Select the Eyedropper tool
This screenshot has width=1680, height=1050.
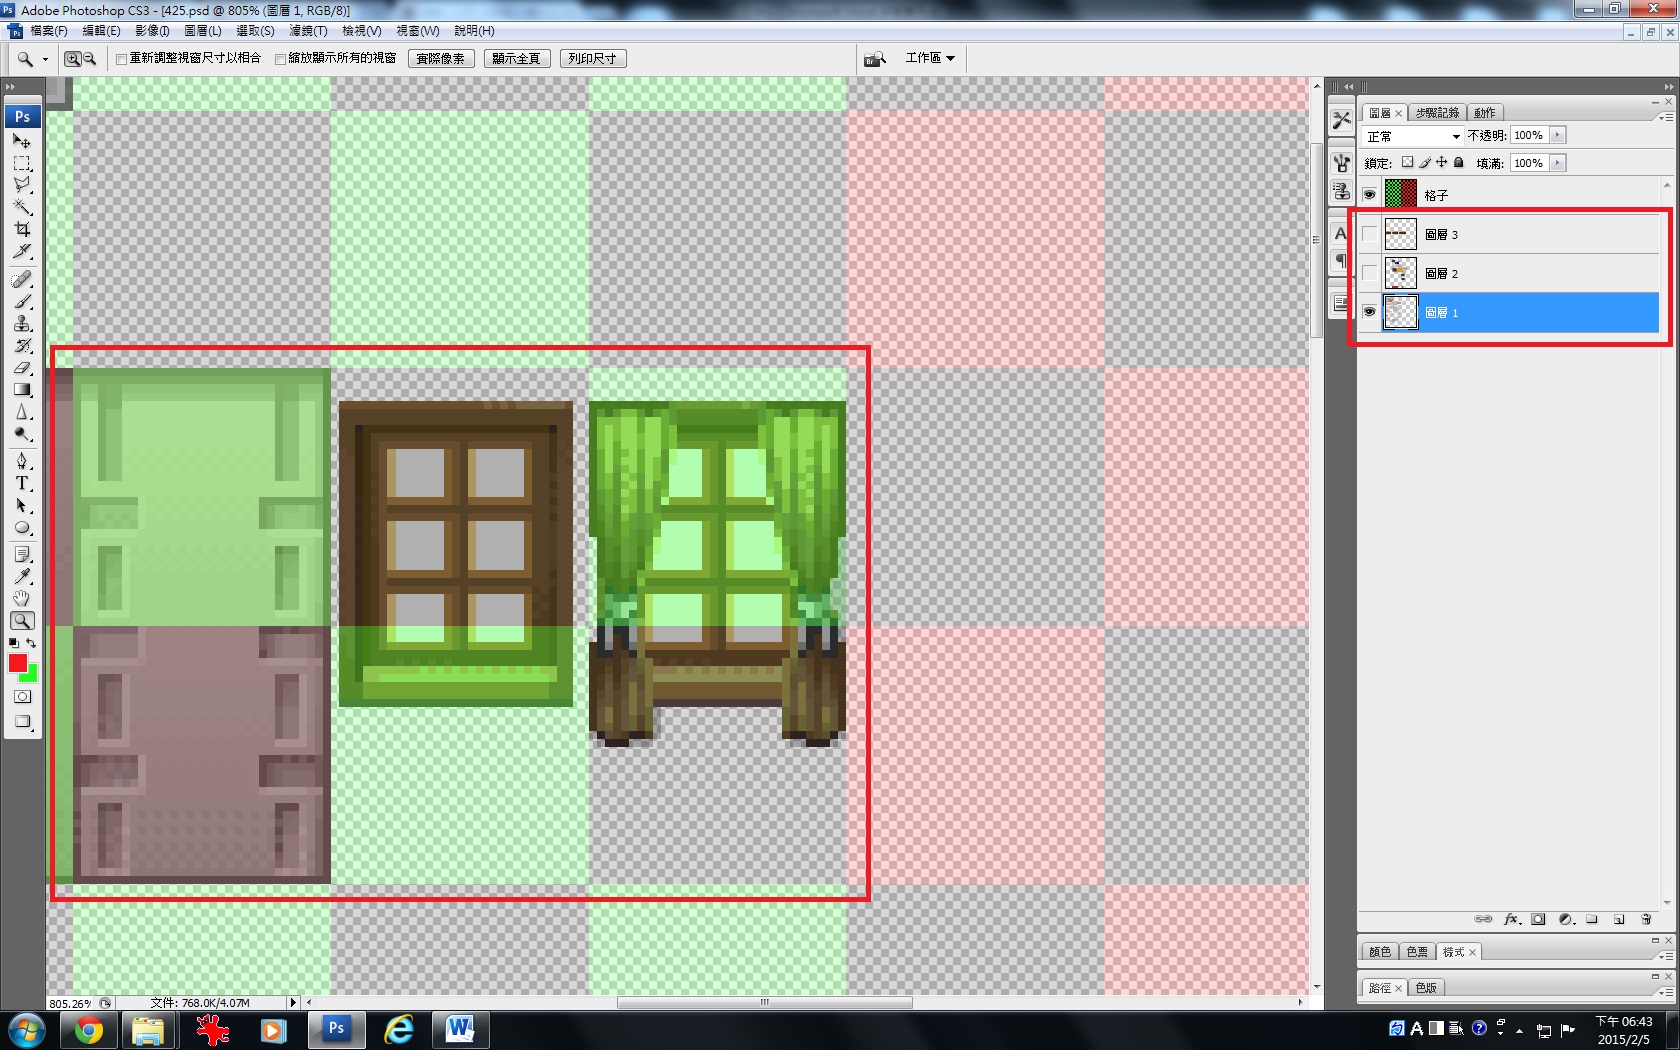(x=22, y=576)
